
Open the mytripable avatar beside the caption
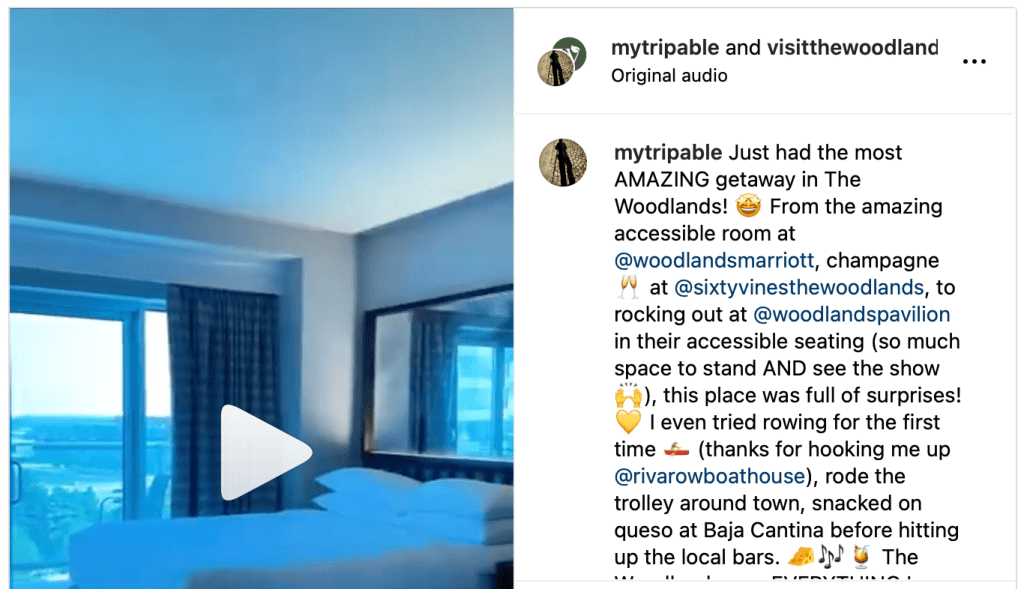(x=562, y=163)
